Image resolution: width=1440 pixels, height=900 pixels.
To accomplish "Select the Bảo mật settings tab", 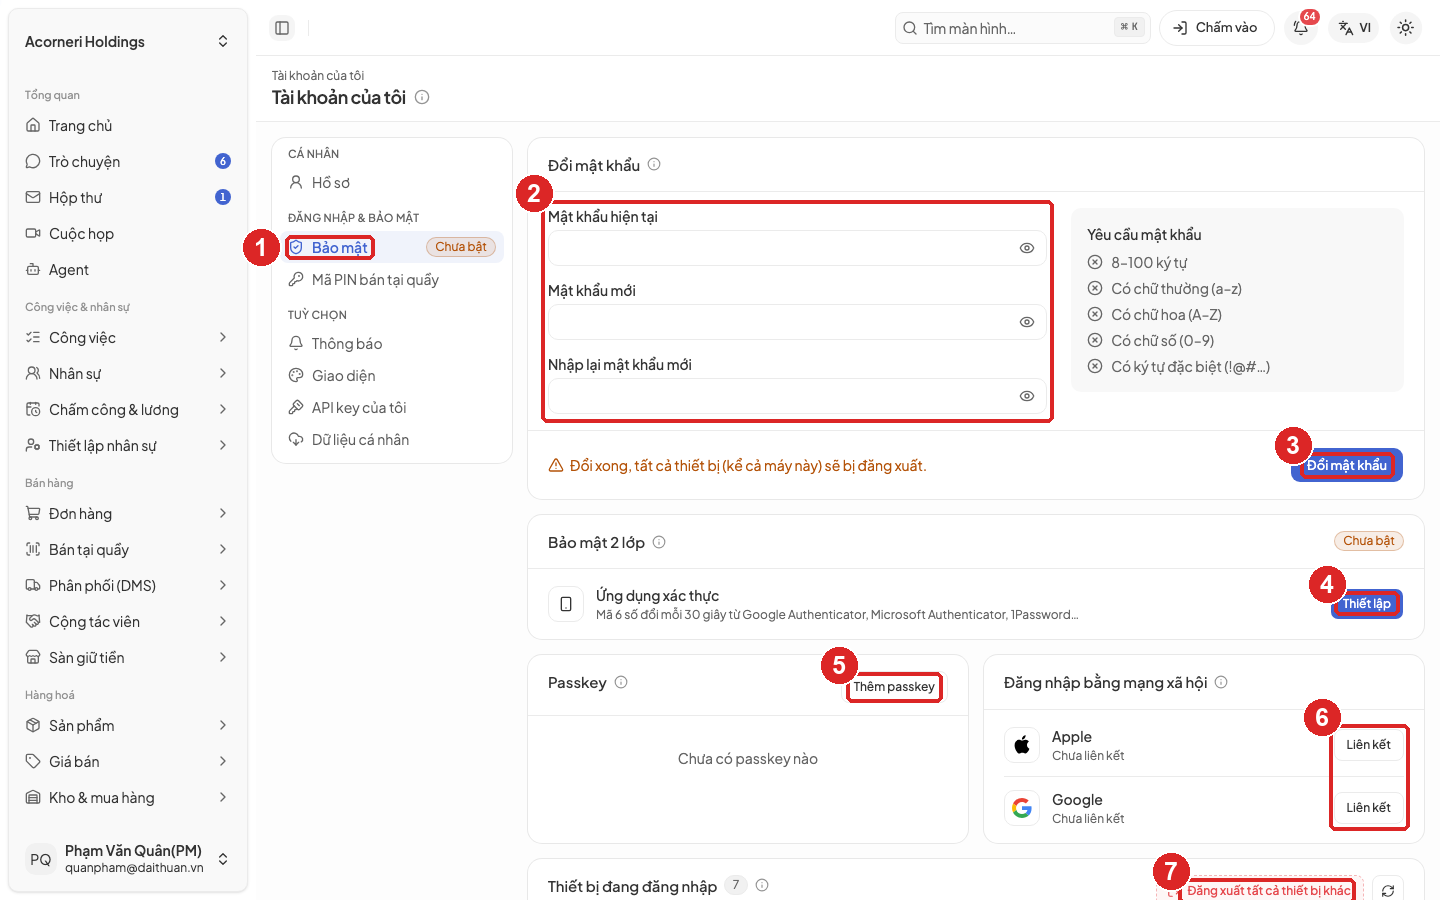I will coord(392,247).
